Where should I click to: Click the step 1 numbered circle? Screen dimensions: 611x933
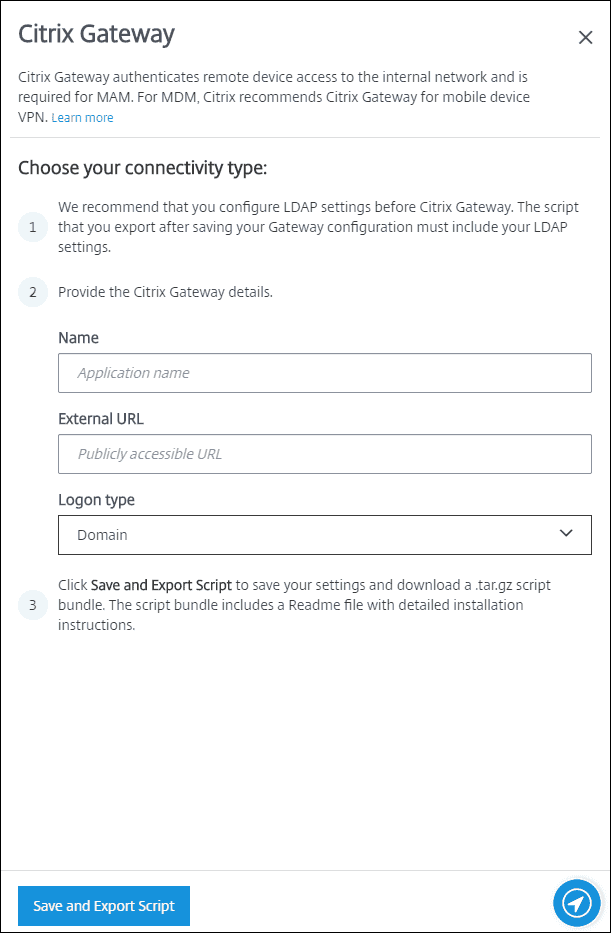(33, 227)
